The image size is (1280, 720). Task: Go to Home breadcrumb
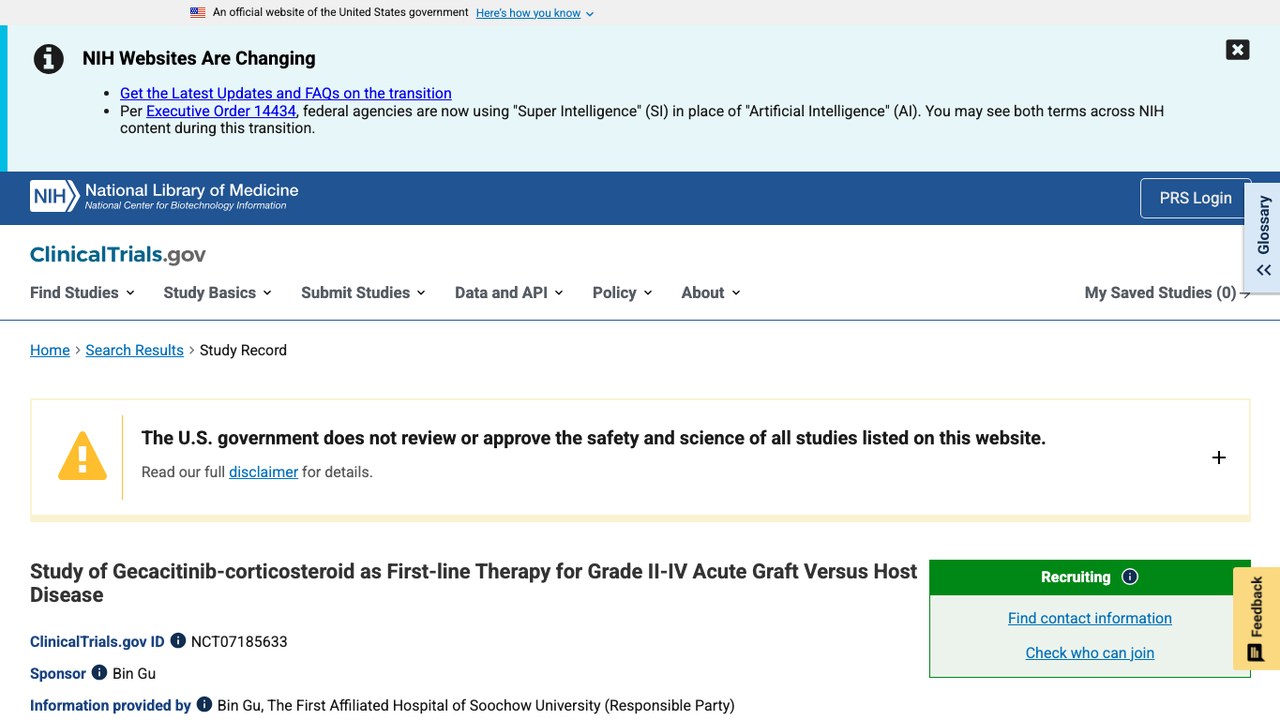coord(50,350)
